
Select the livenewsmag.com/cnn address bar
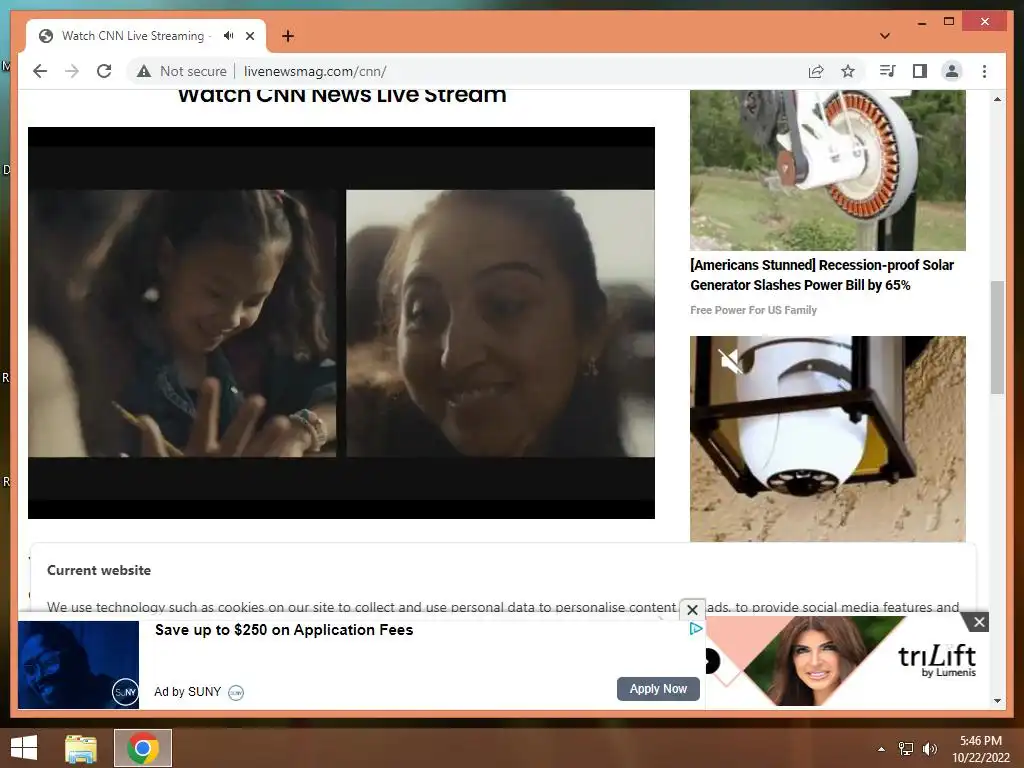coord(315,71)
